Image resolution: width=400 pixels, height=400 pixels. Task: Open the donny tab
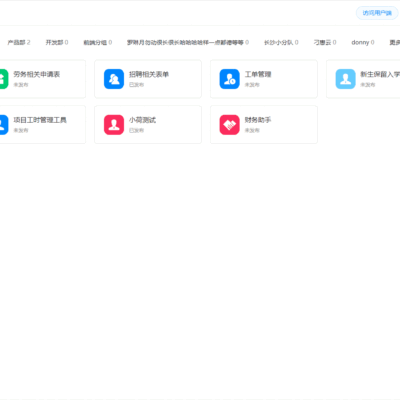[x=363, y=42]
